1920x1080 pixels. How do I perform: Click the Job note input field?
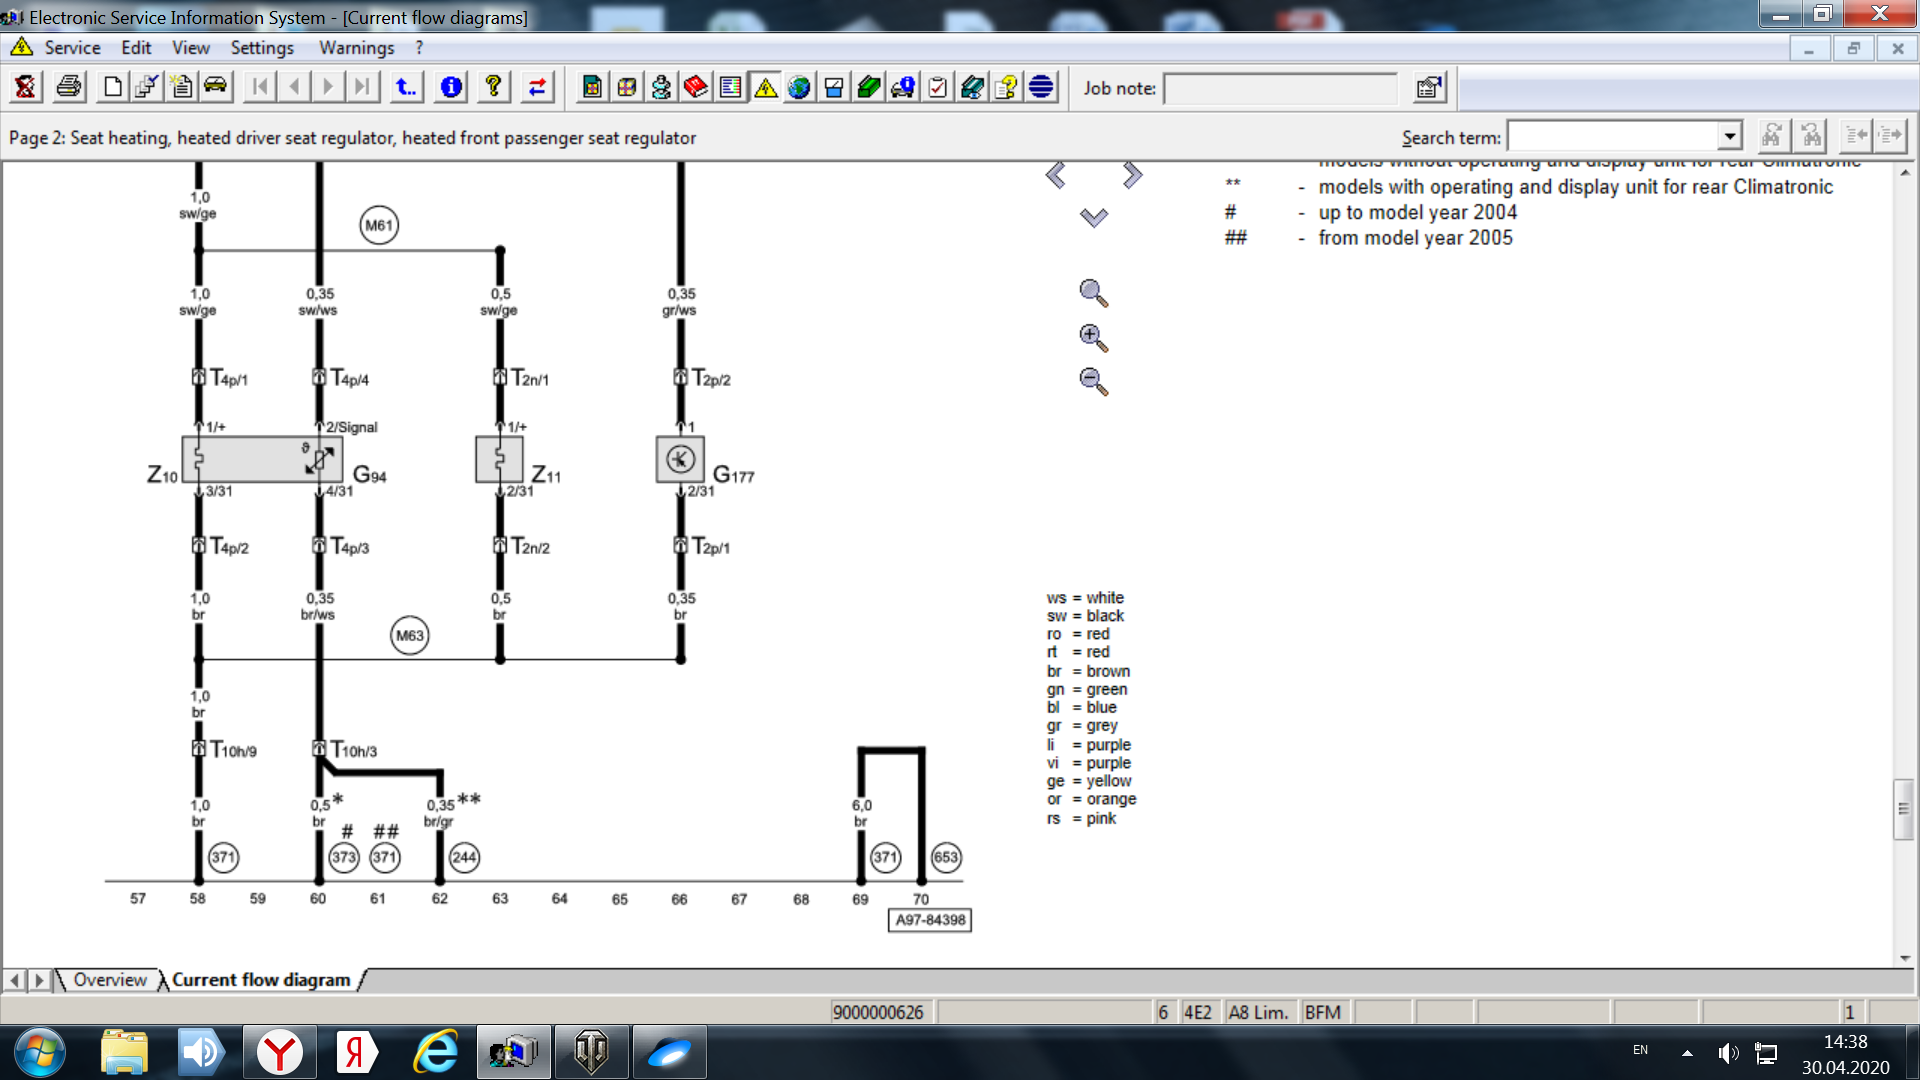point(1280,88)
